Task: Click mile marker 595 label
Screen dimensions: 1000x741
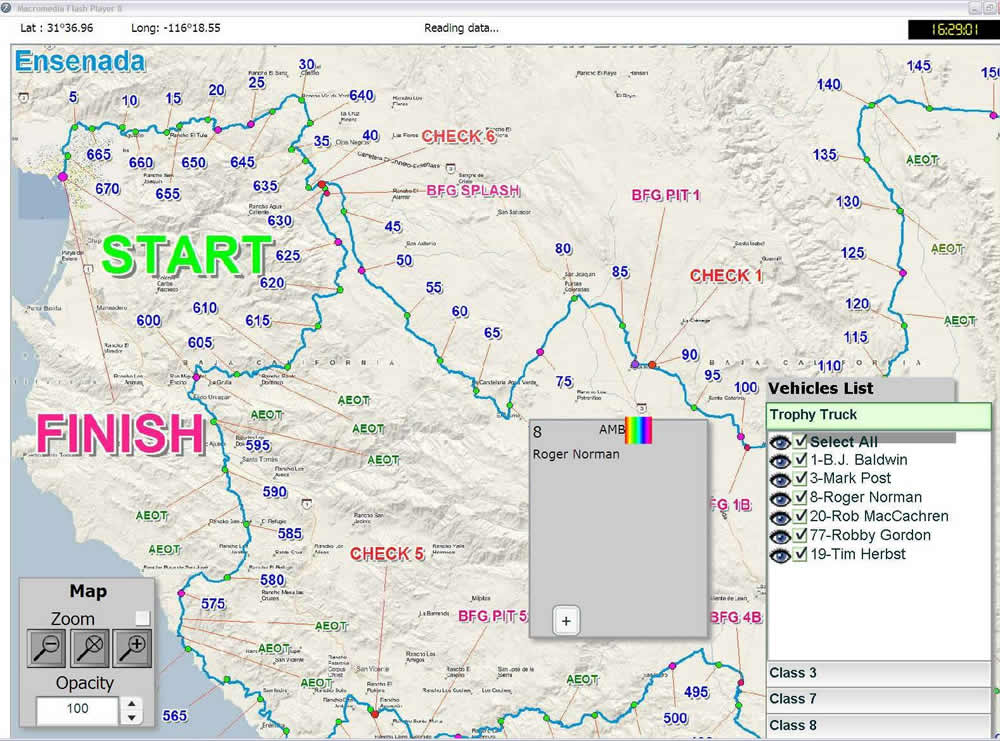Action: pyautogui.click(x=258, y=445)
